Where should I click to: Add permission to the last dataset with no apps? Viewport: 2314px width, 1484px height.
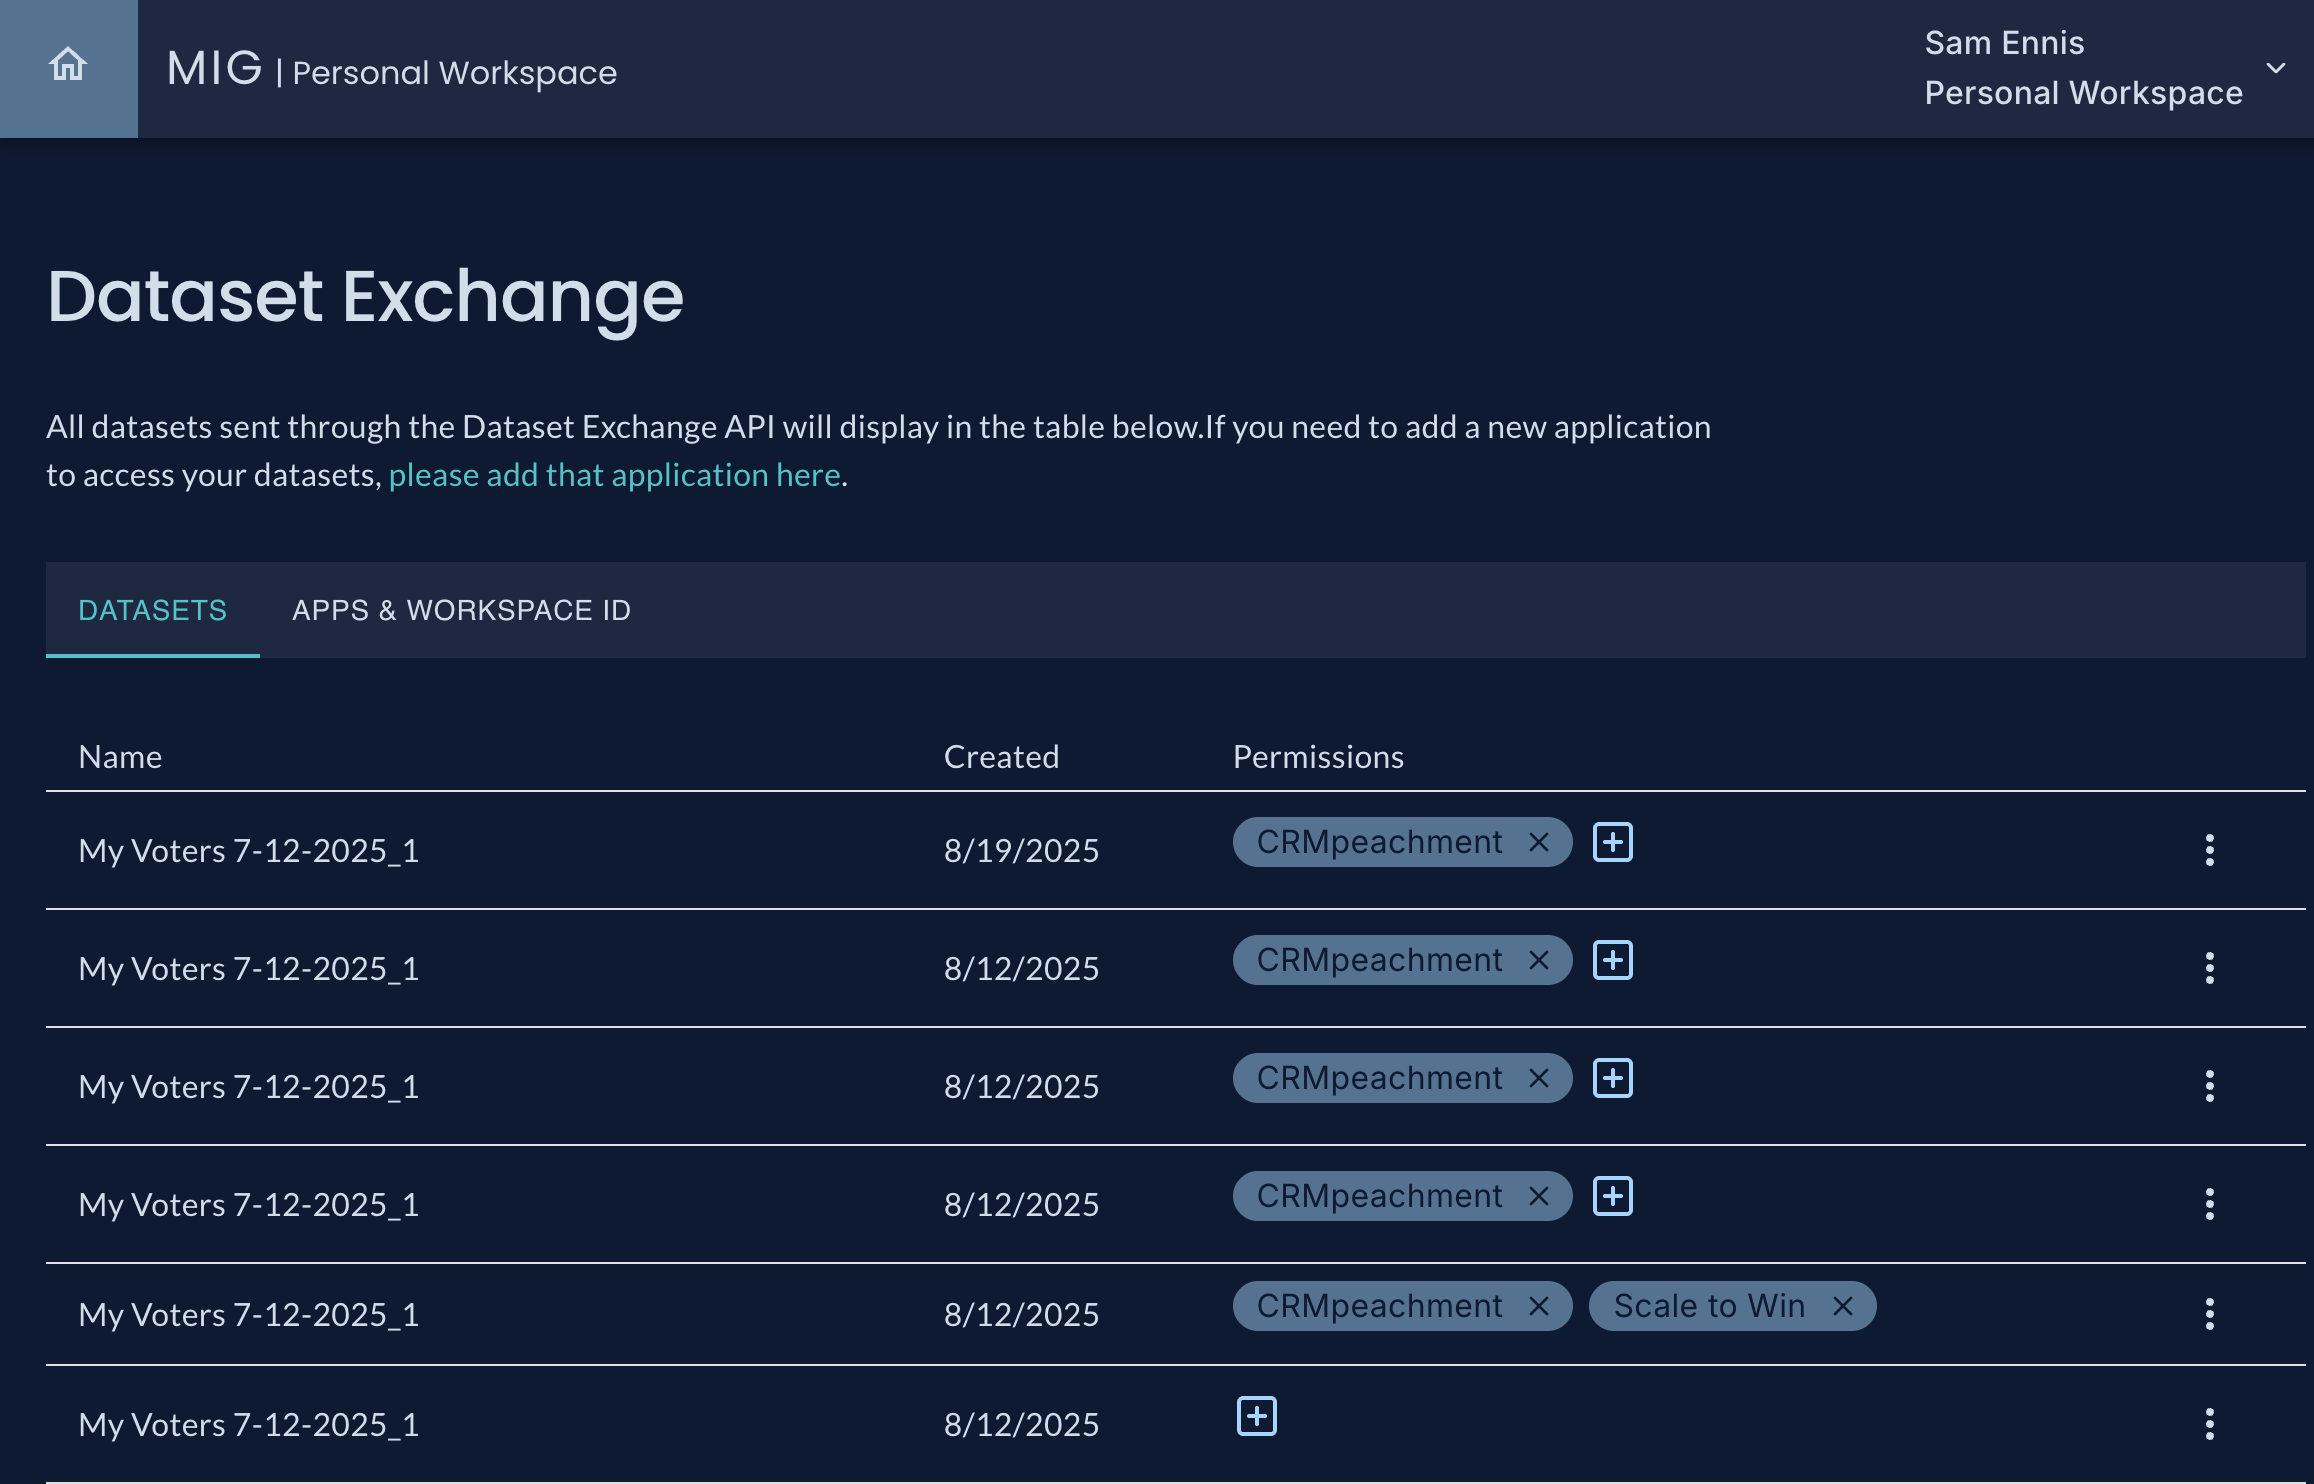pyautogui.click(x=1256, y=1416)
